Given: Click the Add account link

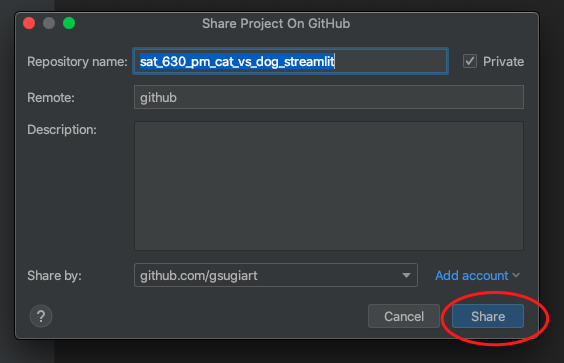Looking at the screenshot, I should coord(472,276).
